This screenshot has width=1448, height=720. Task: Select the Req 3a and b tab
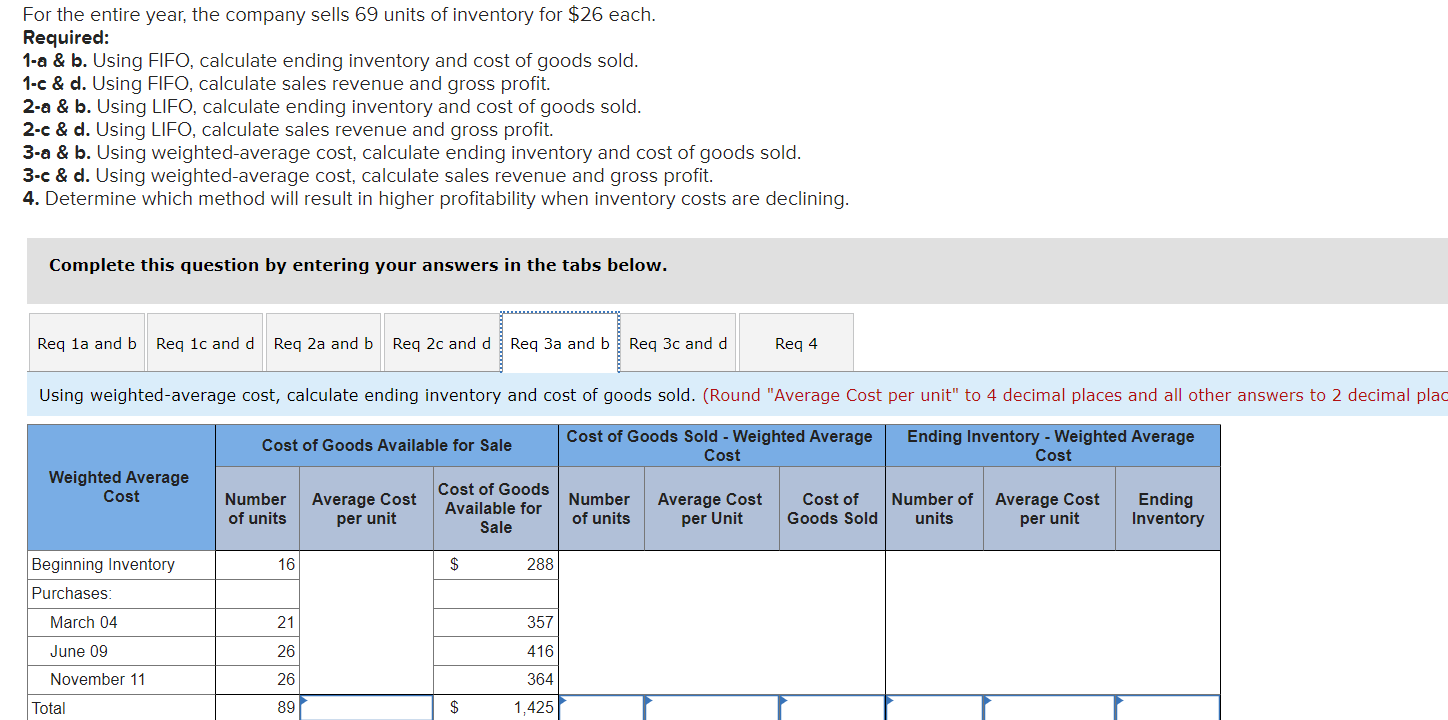[559, 342]
